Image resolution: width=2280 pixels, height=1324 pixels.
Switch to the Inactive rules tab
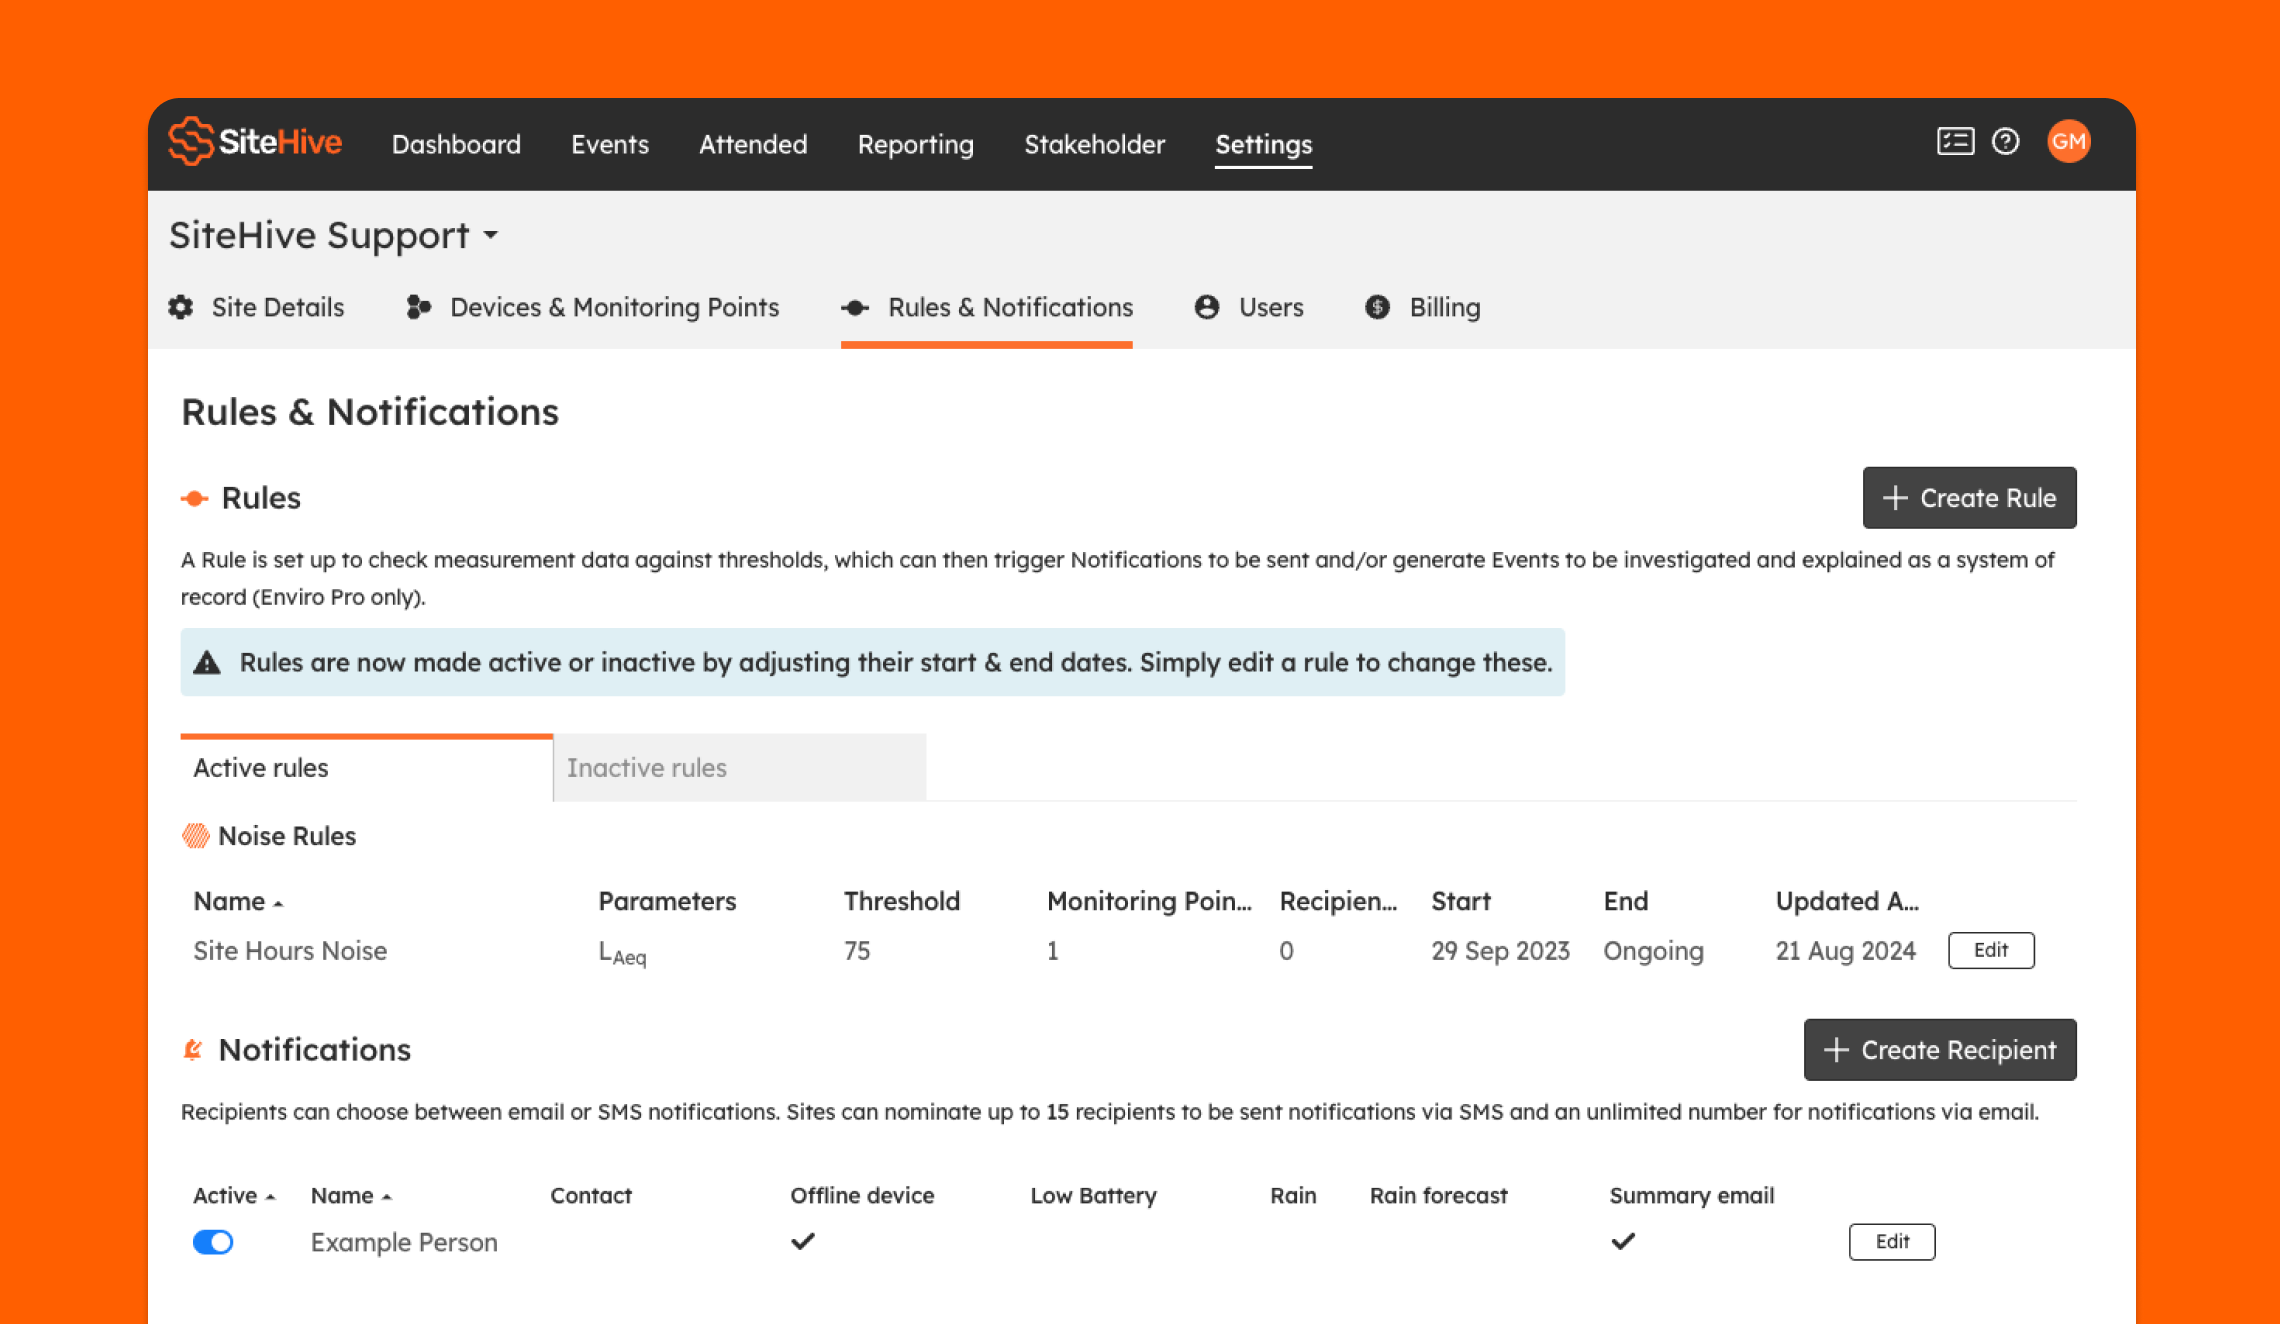tap(739, 768)
